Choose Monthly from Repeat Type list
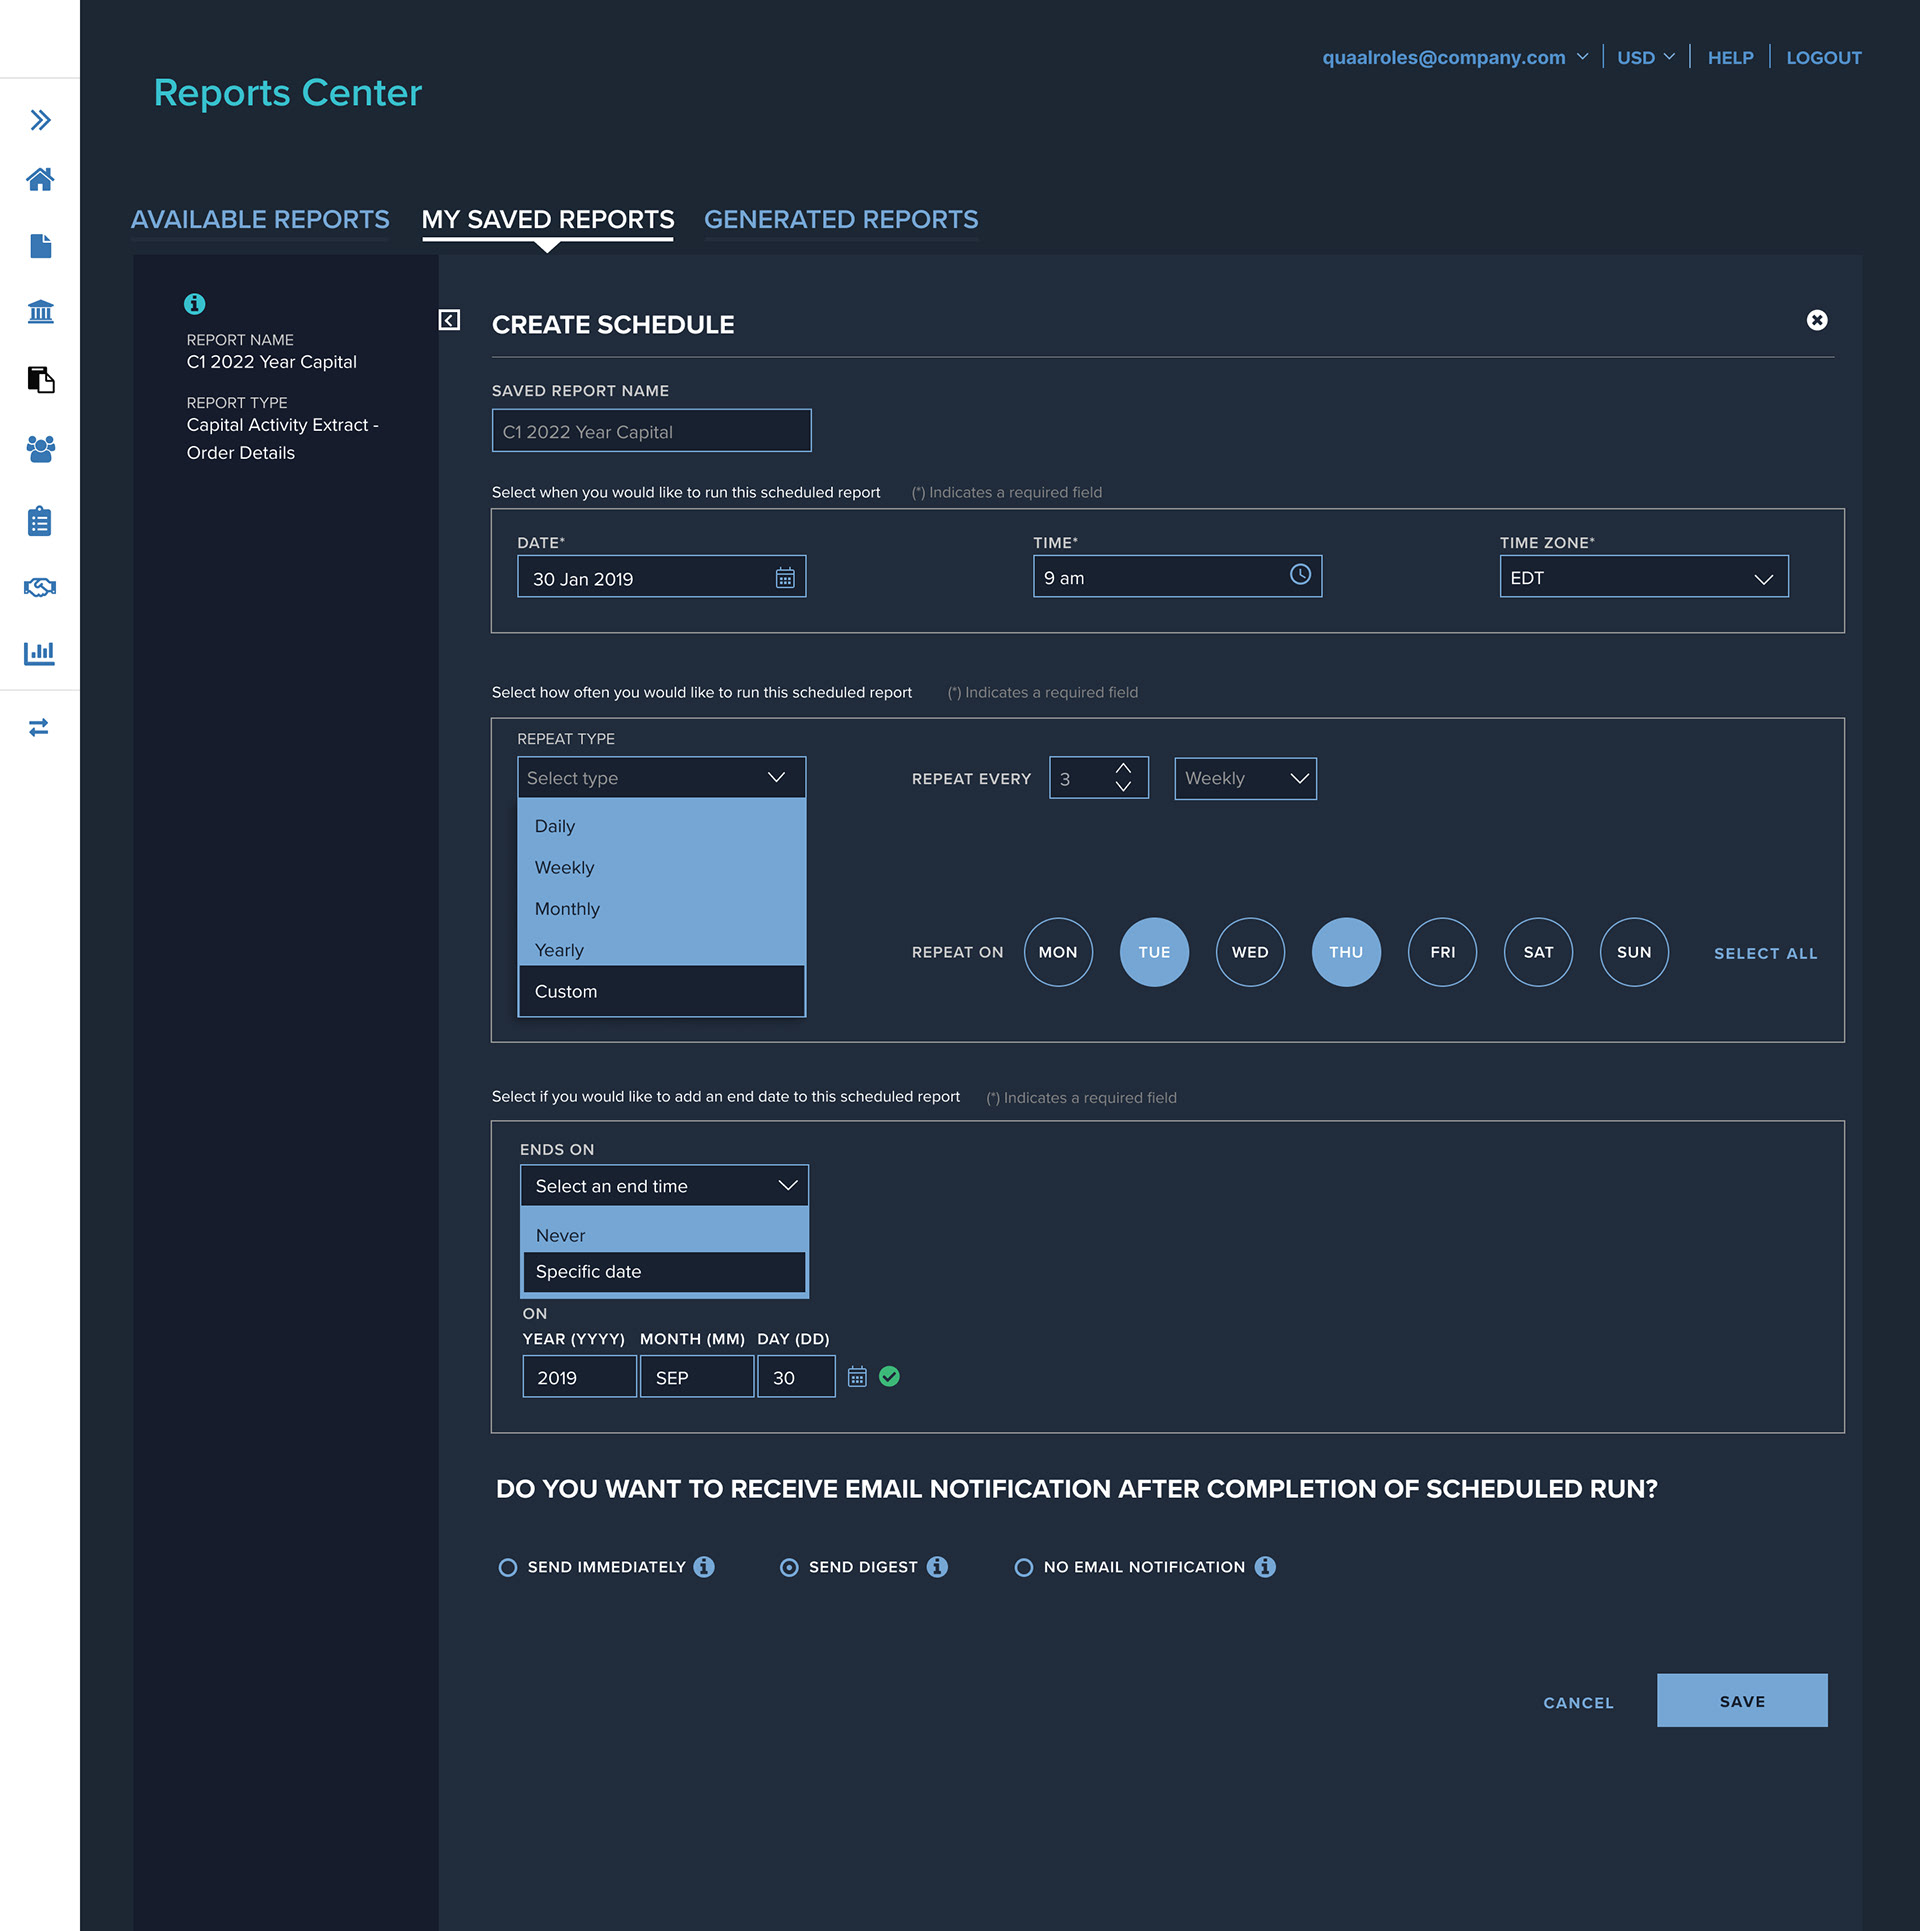1920x1931 pixels. coord(661,908)
